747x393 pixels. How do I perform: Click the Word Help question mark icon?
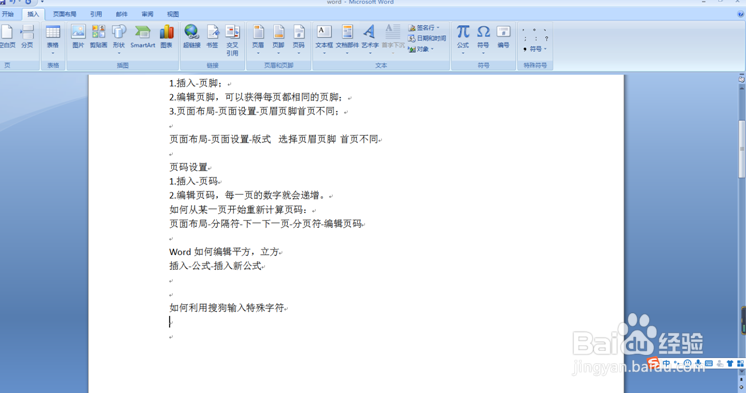741,14
